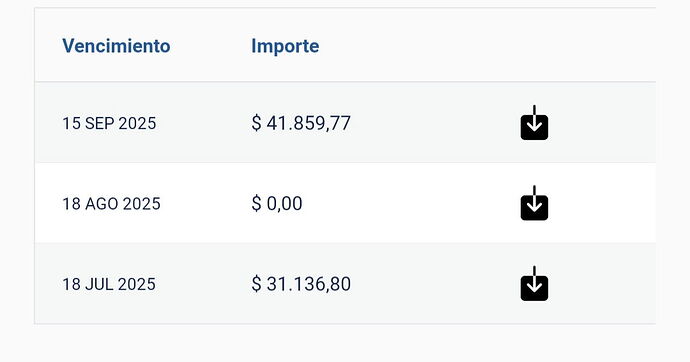Click the 18 JUL 2025 due date
This screenshot has height=362, width=690.
pyautogui.click(x=109, y=284)
